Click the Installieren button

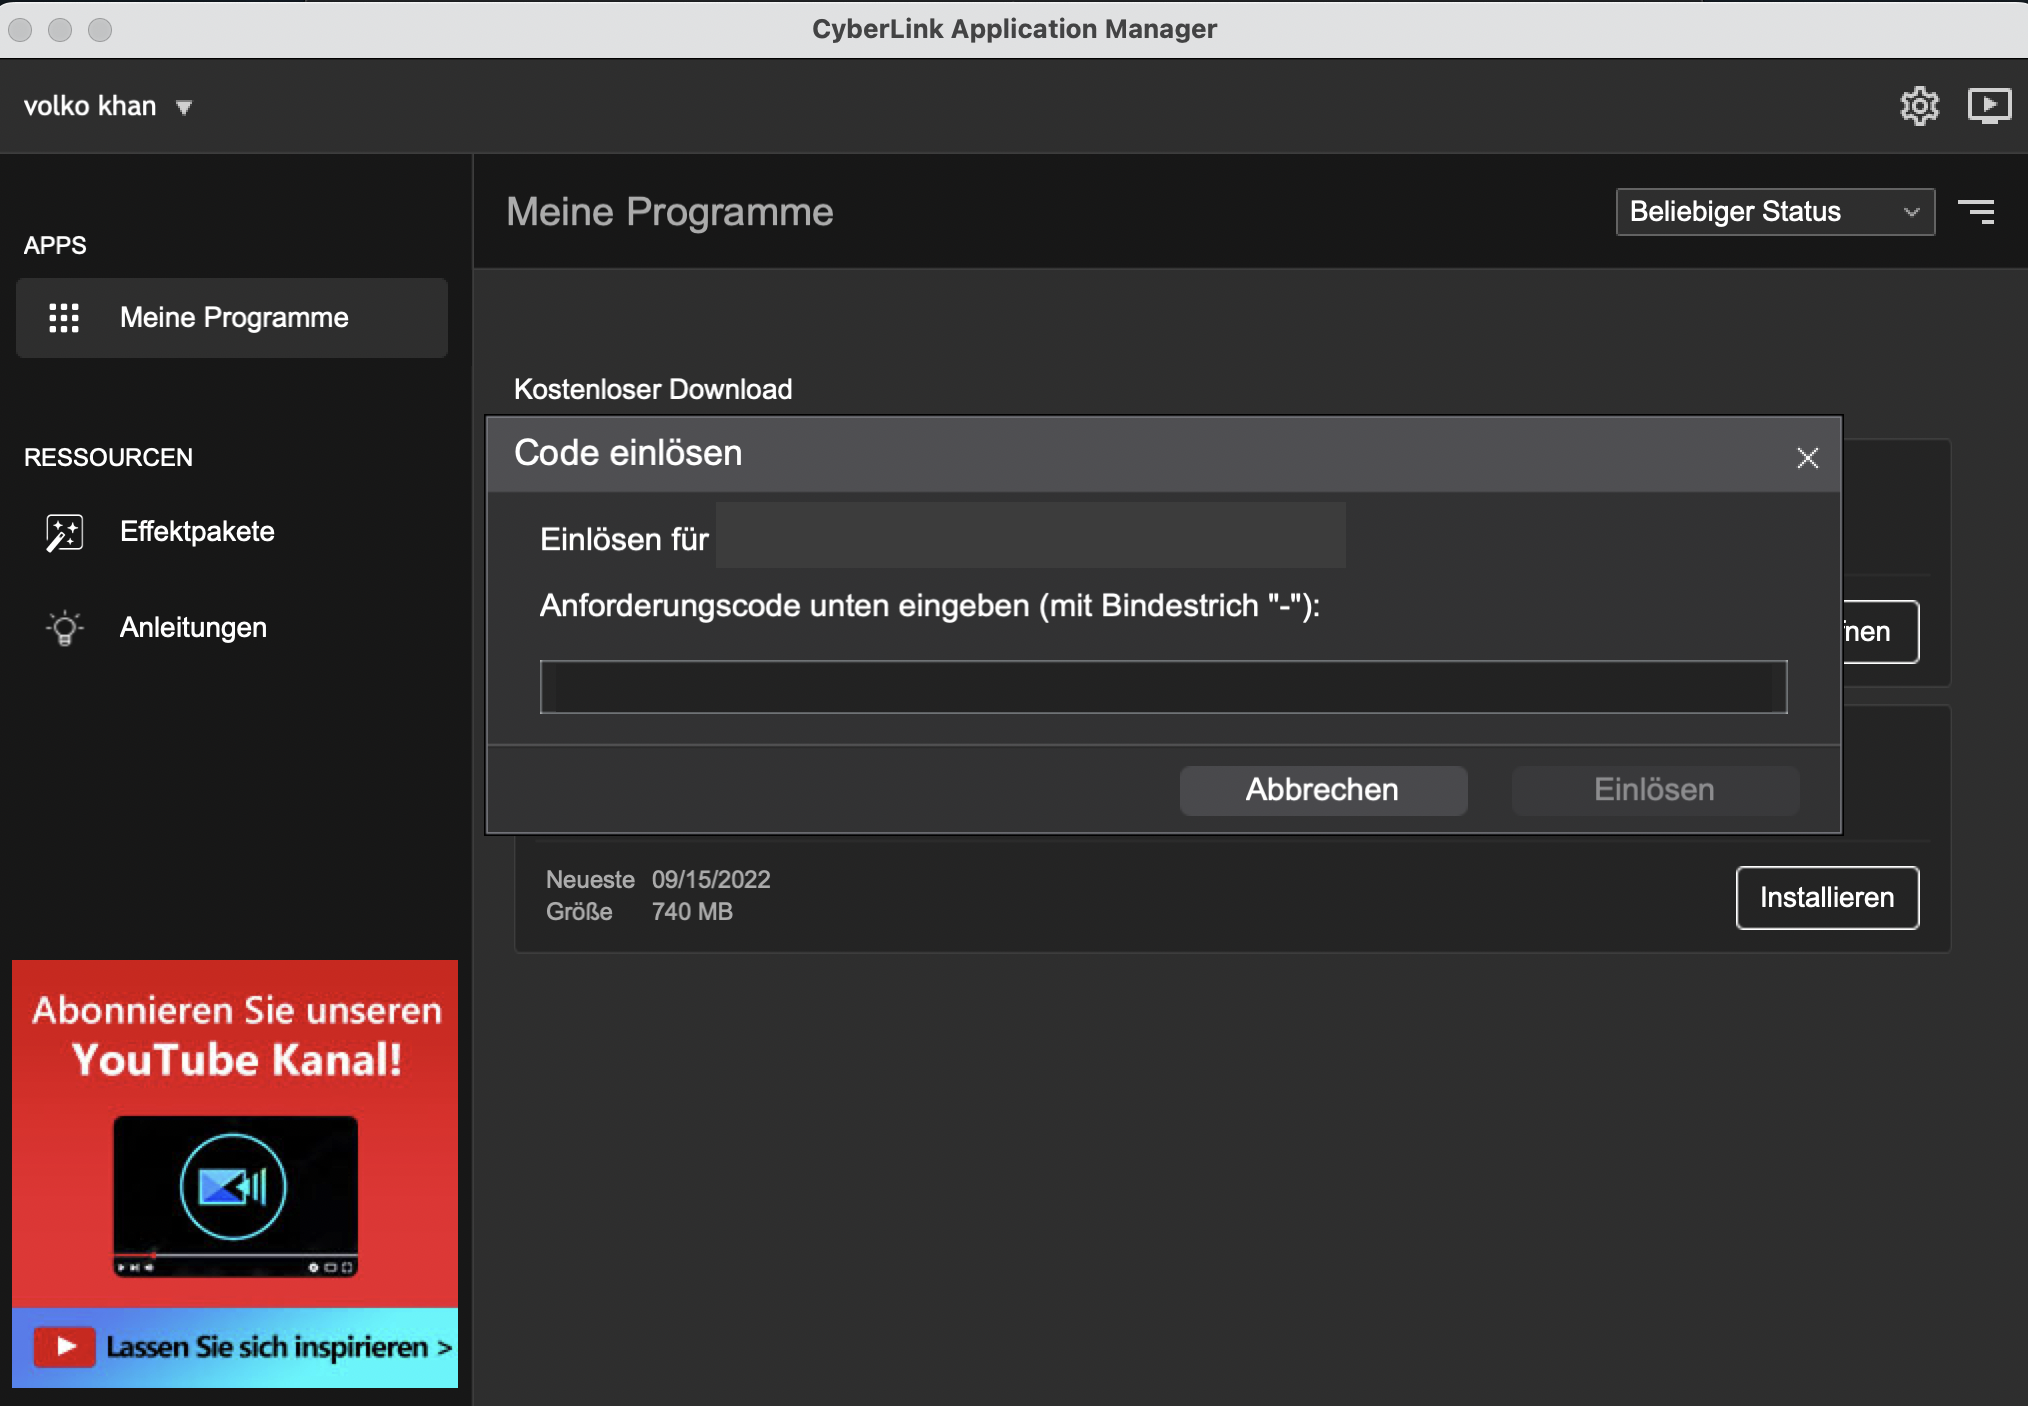pos(1826,898)
